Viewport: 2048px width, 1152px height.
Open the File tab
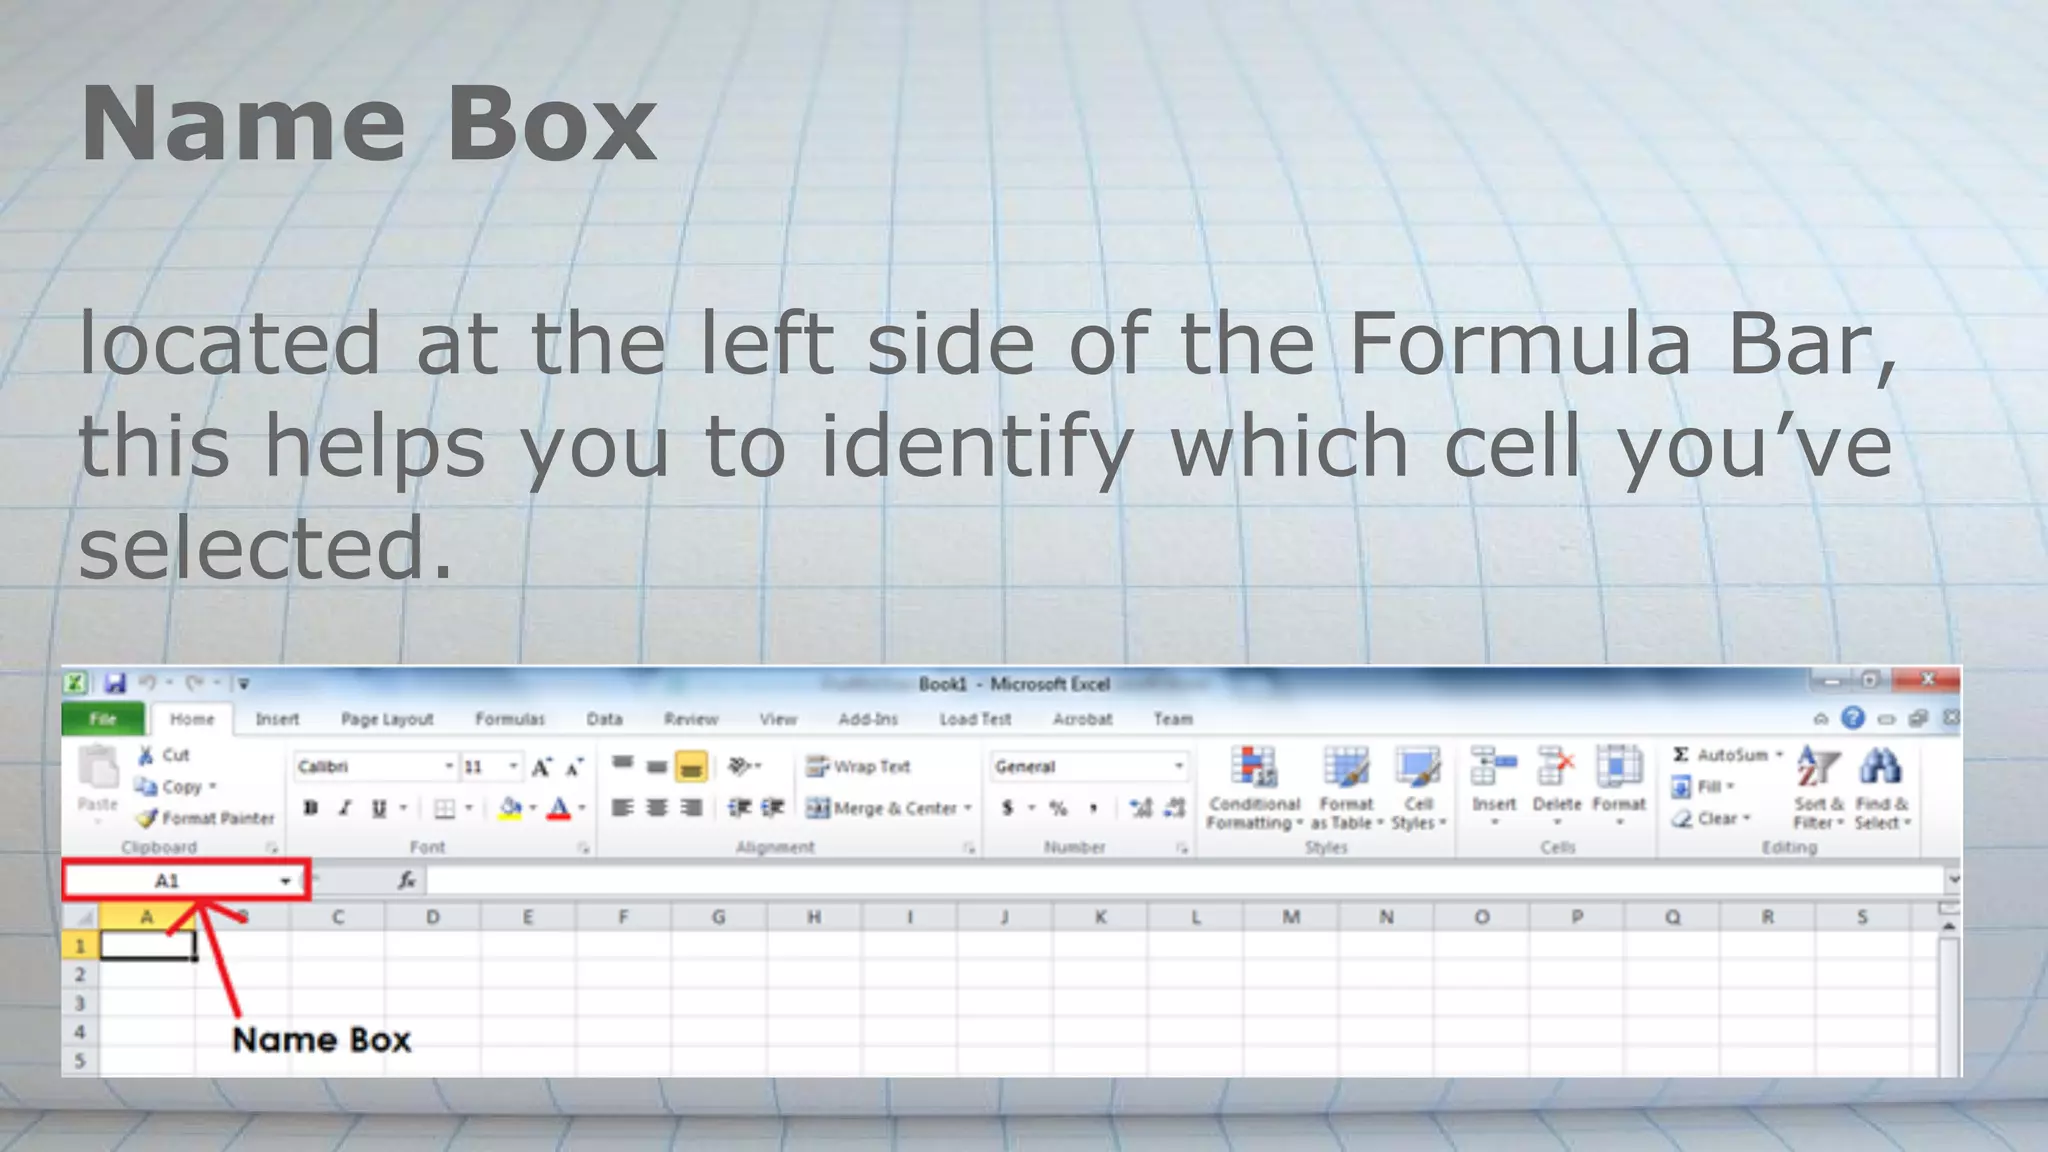point(103,719)
